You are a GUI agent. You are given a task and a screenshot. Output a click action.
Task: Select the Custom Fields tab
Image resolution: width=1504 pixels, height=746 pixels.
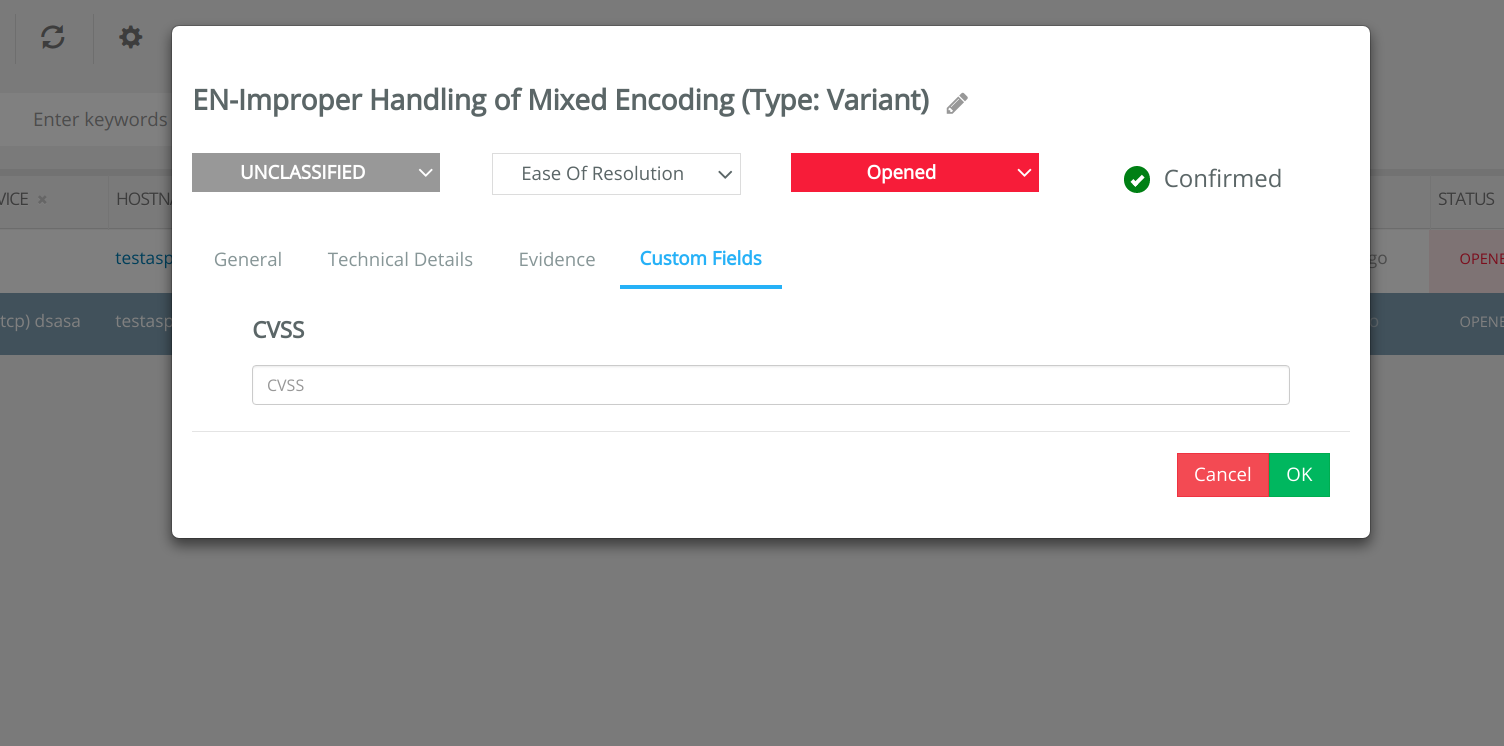pos(701,259)
